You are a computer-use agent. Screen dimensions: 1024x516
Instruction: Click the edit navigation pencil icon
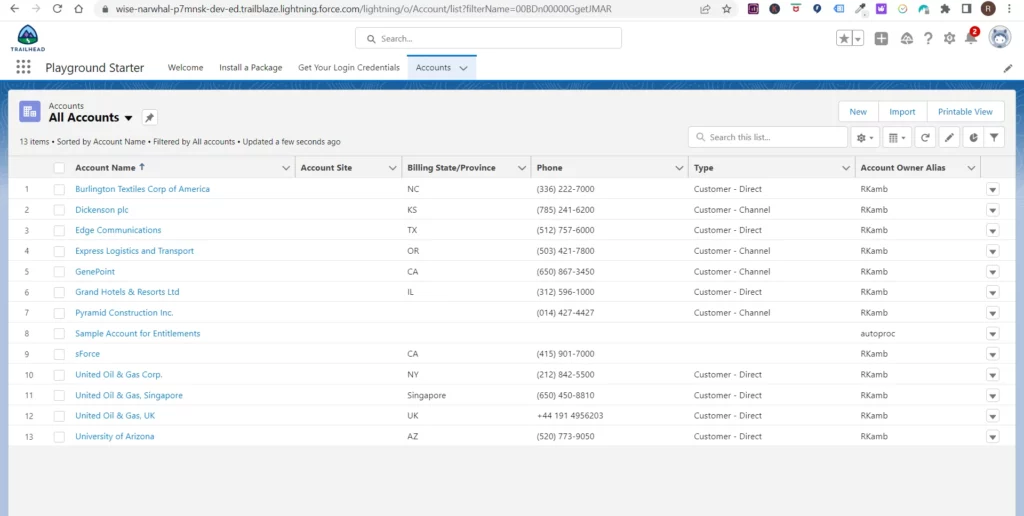pyautogui.click(x=1008, y=68)
